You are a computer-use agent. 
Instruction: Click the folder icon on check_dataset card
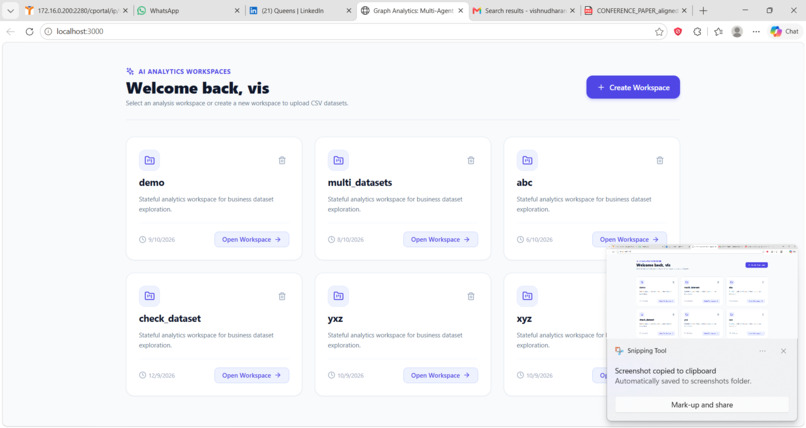(149, 296)
